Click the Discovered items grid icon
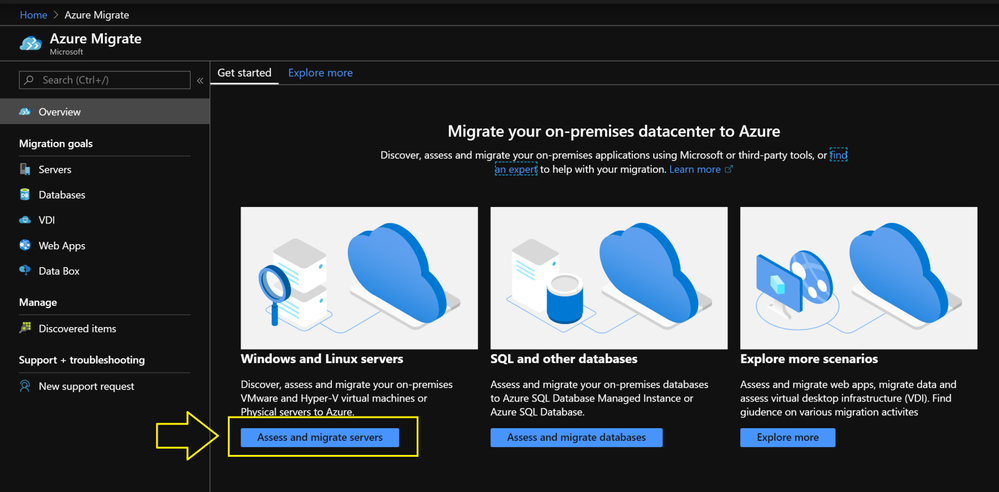This screenshot has width=999, height=492. tap(25, 328)
